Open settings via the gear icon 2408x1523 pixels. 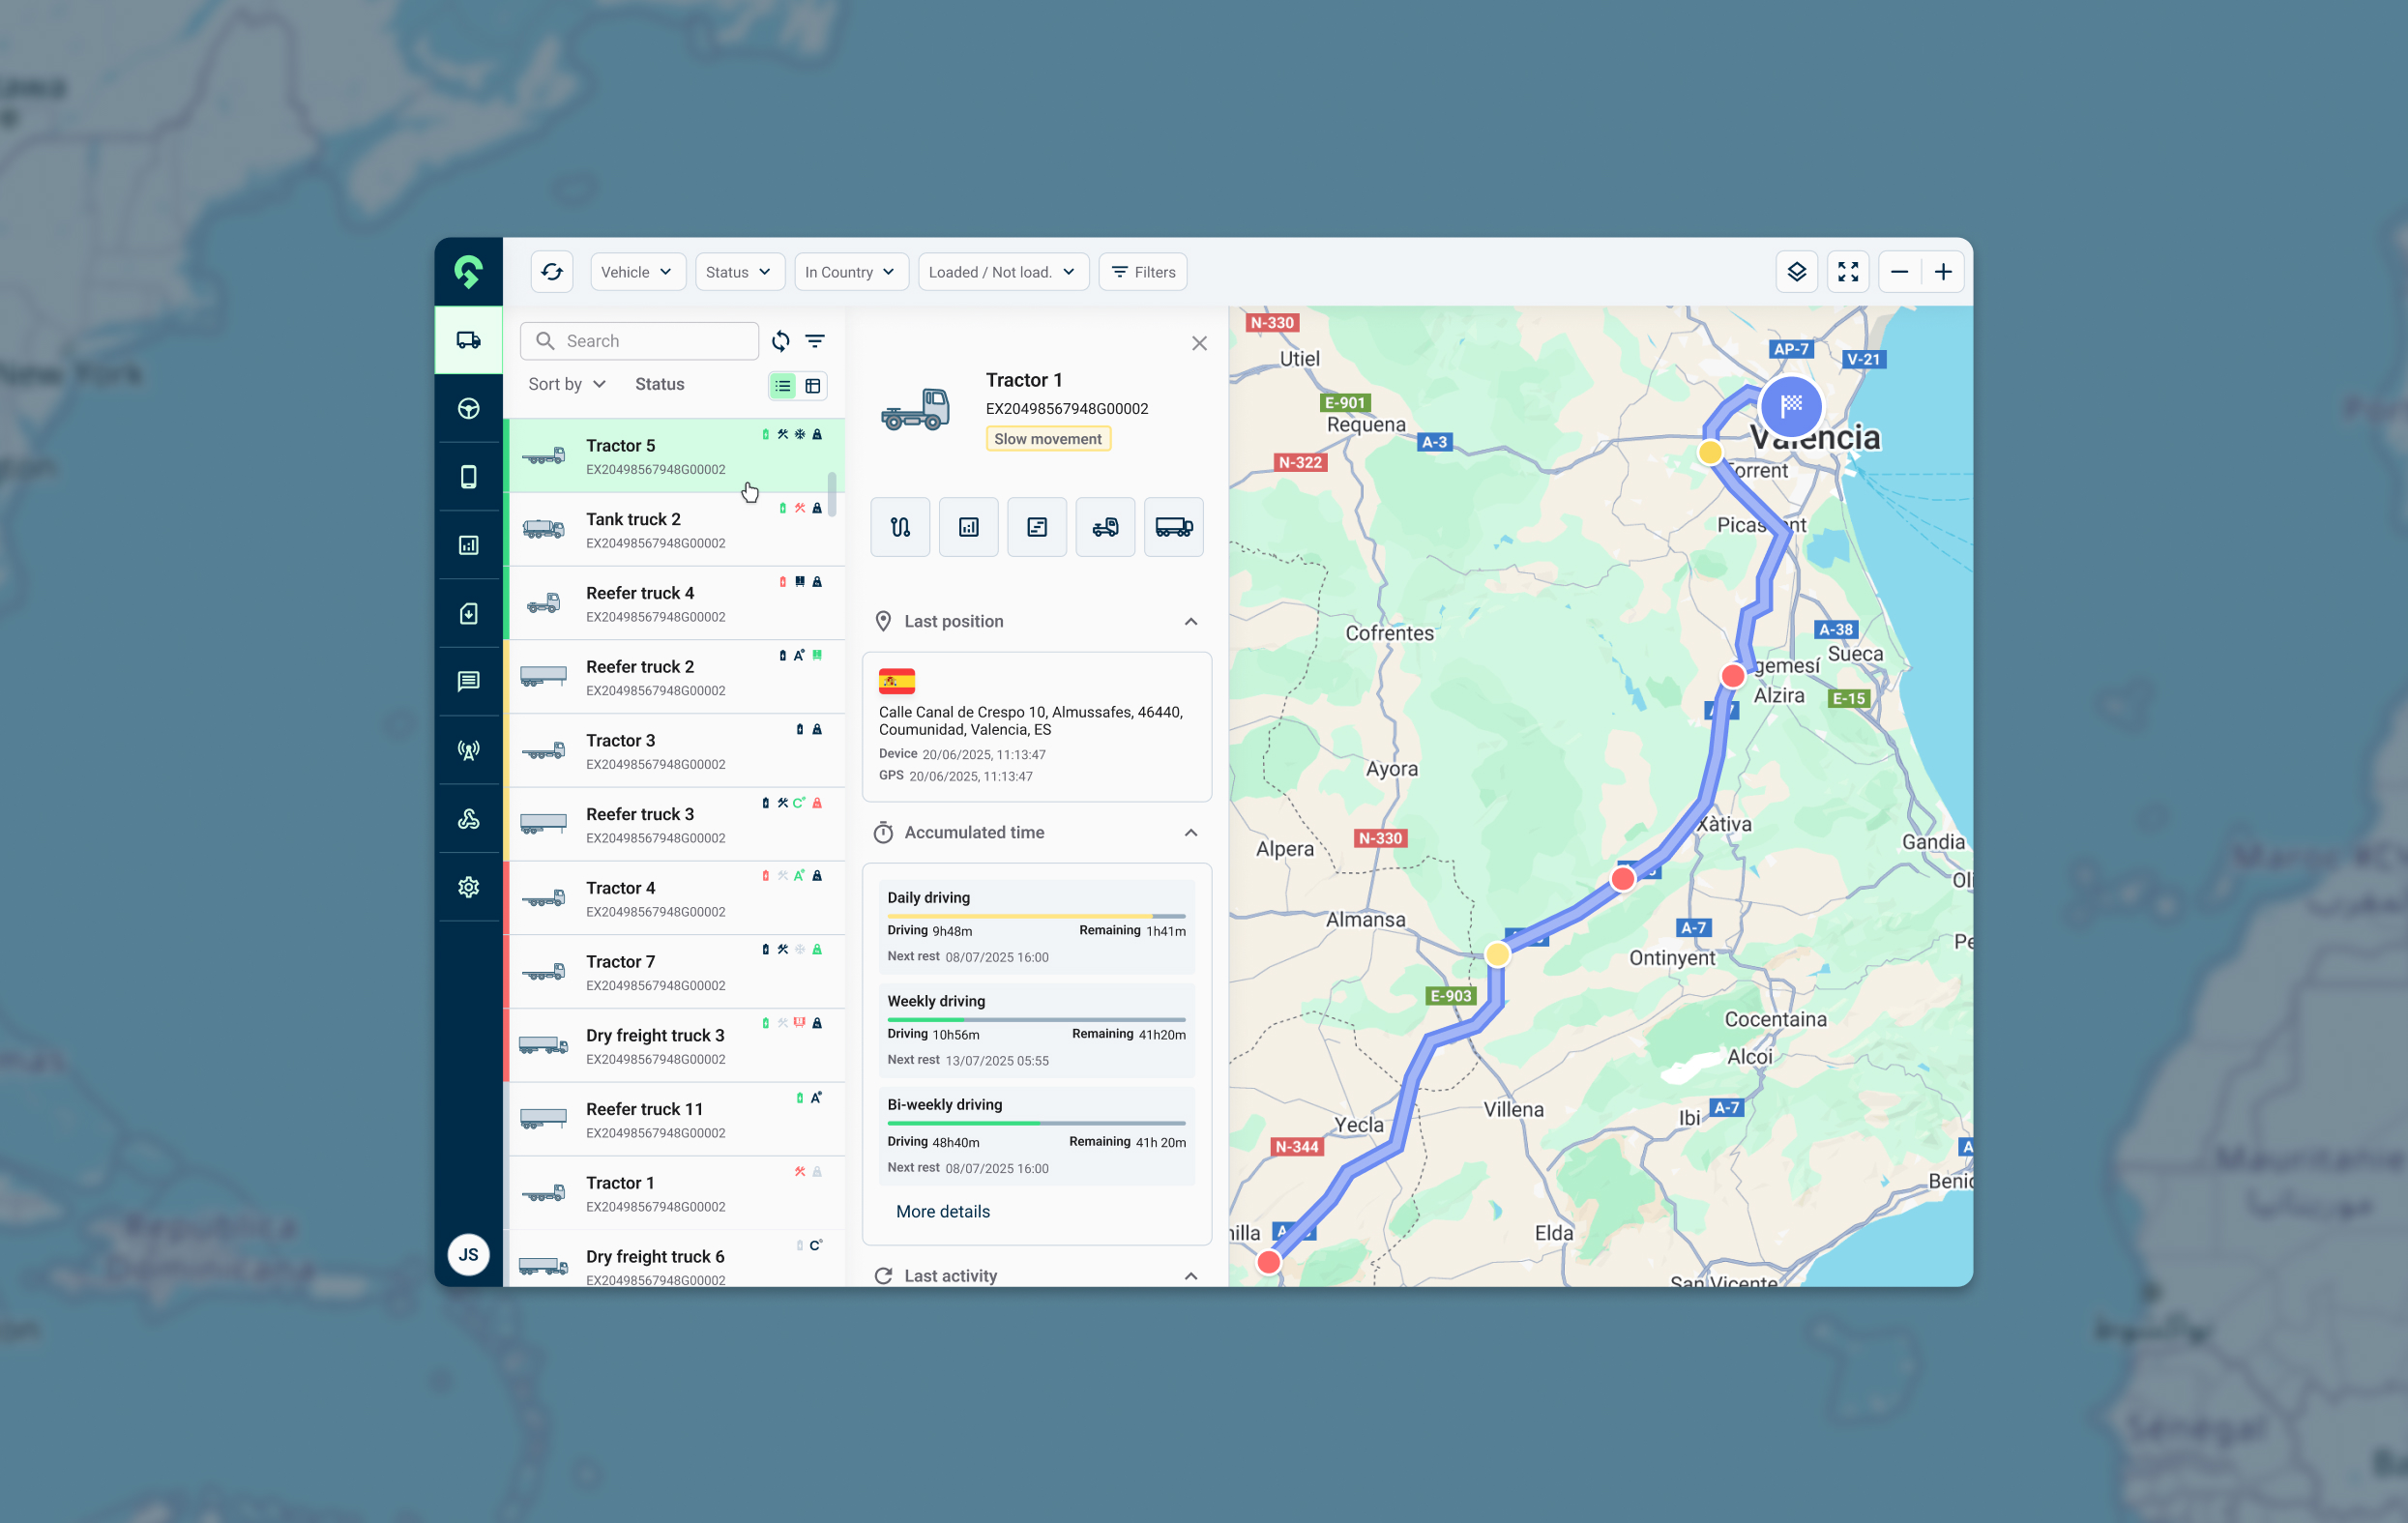[468, 887]
